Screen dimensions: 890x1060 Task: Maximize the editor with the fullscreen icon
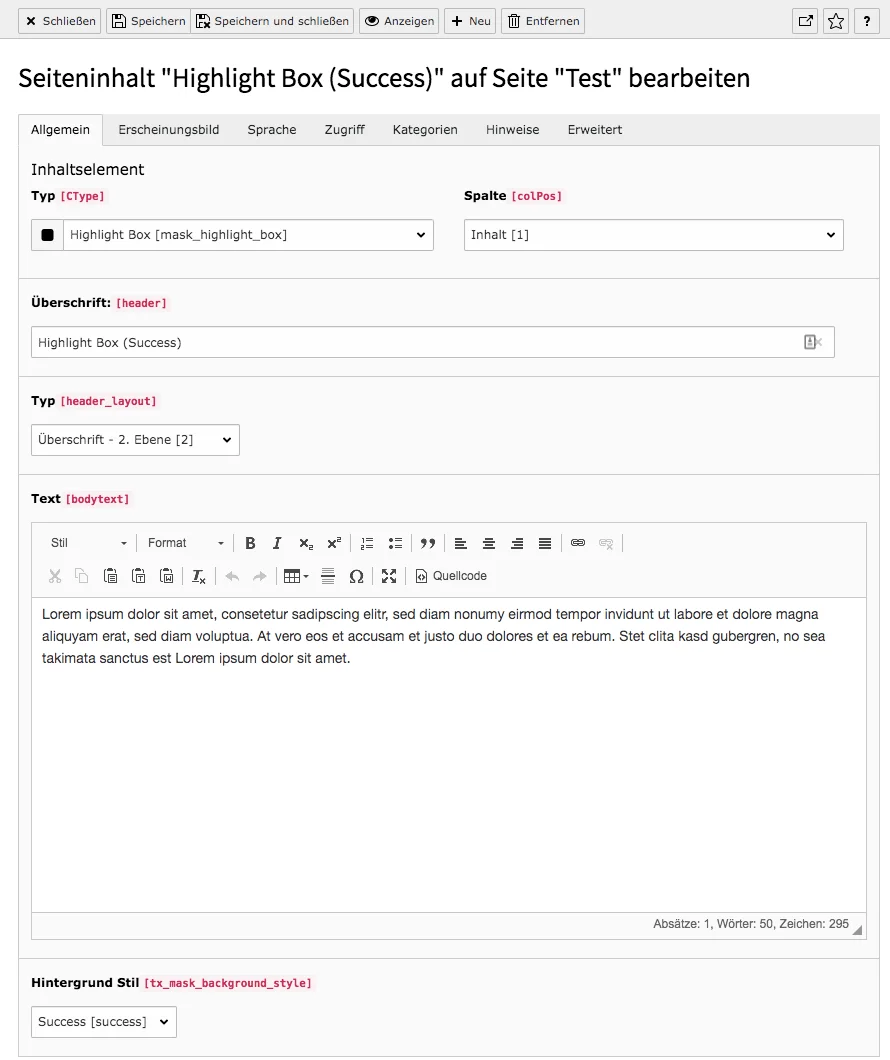coord(389,576)
